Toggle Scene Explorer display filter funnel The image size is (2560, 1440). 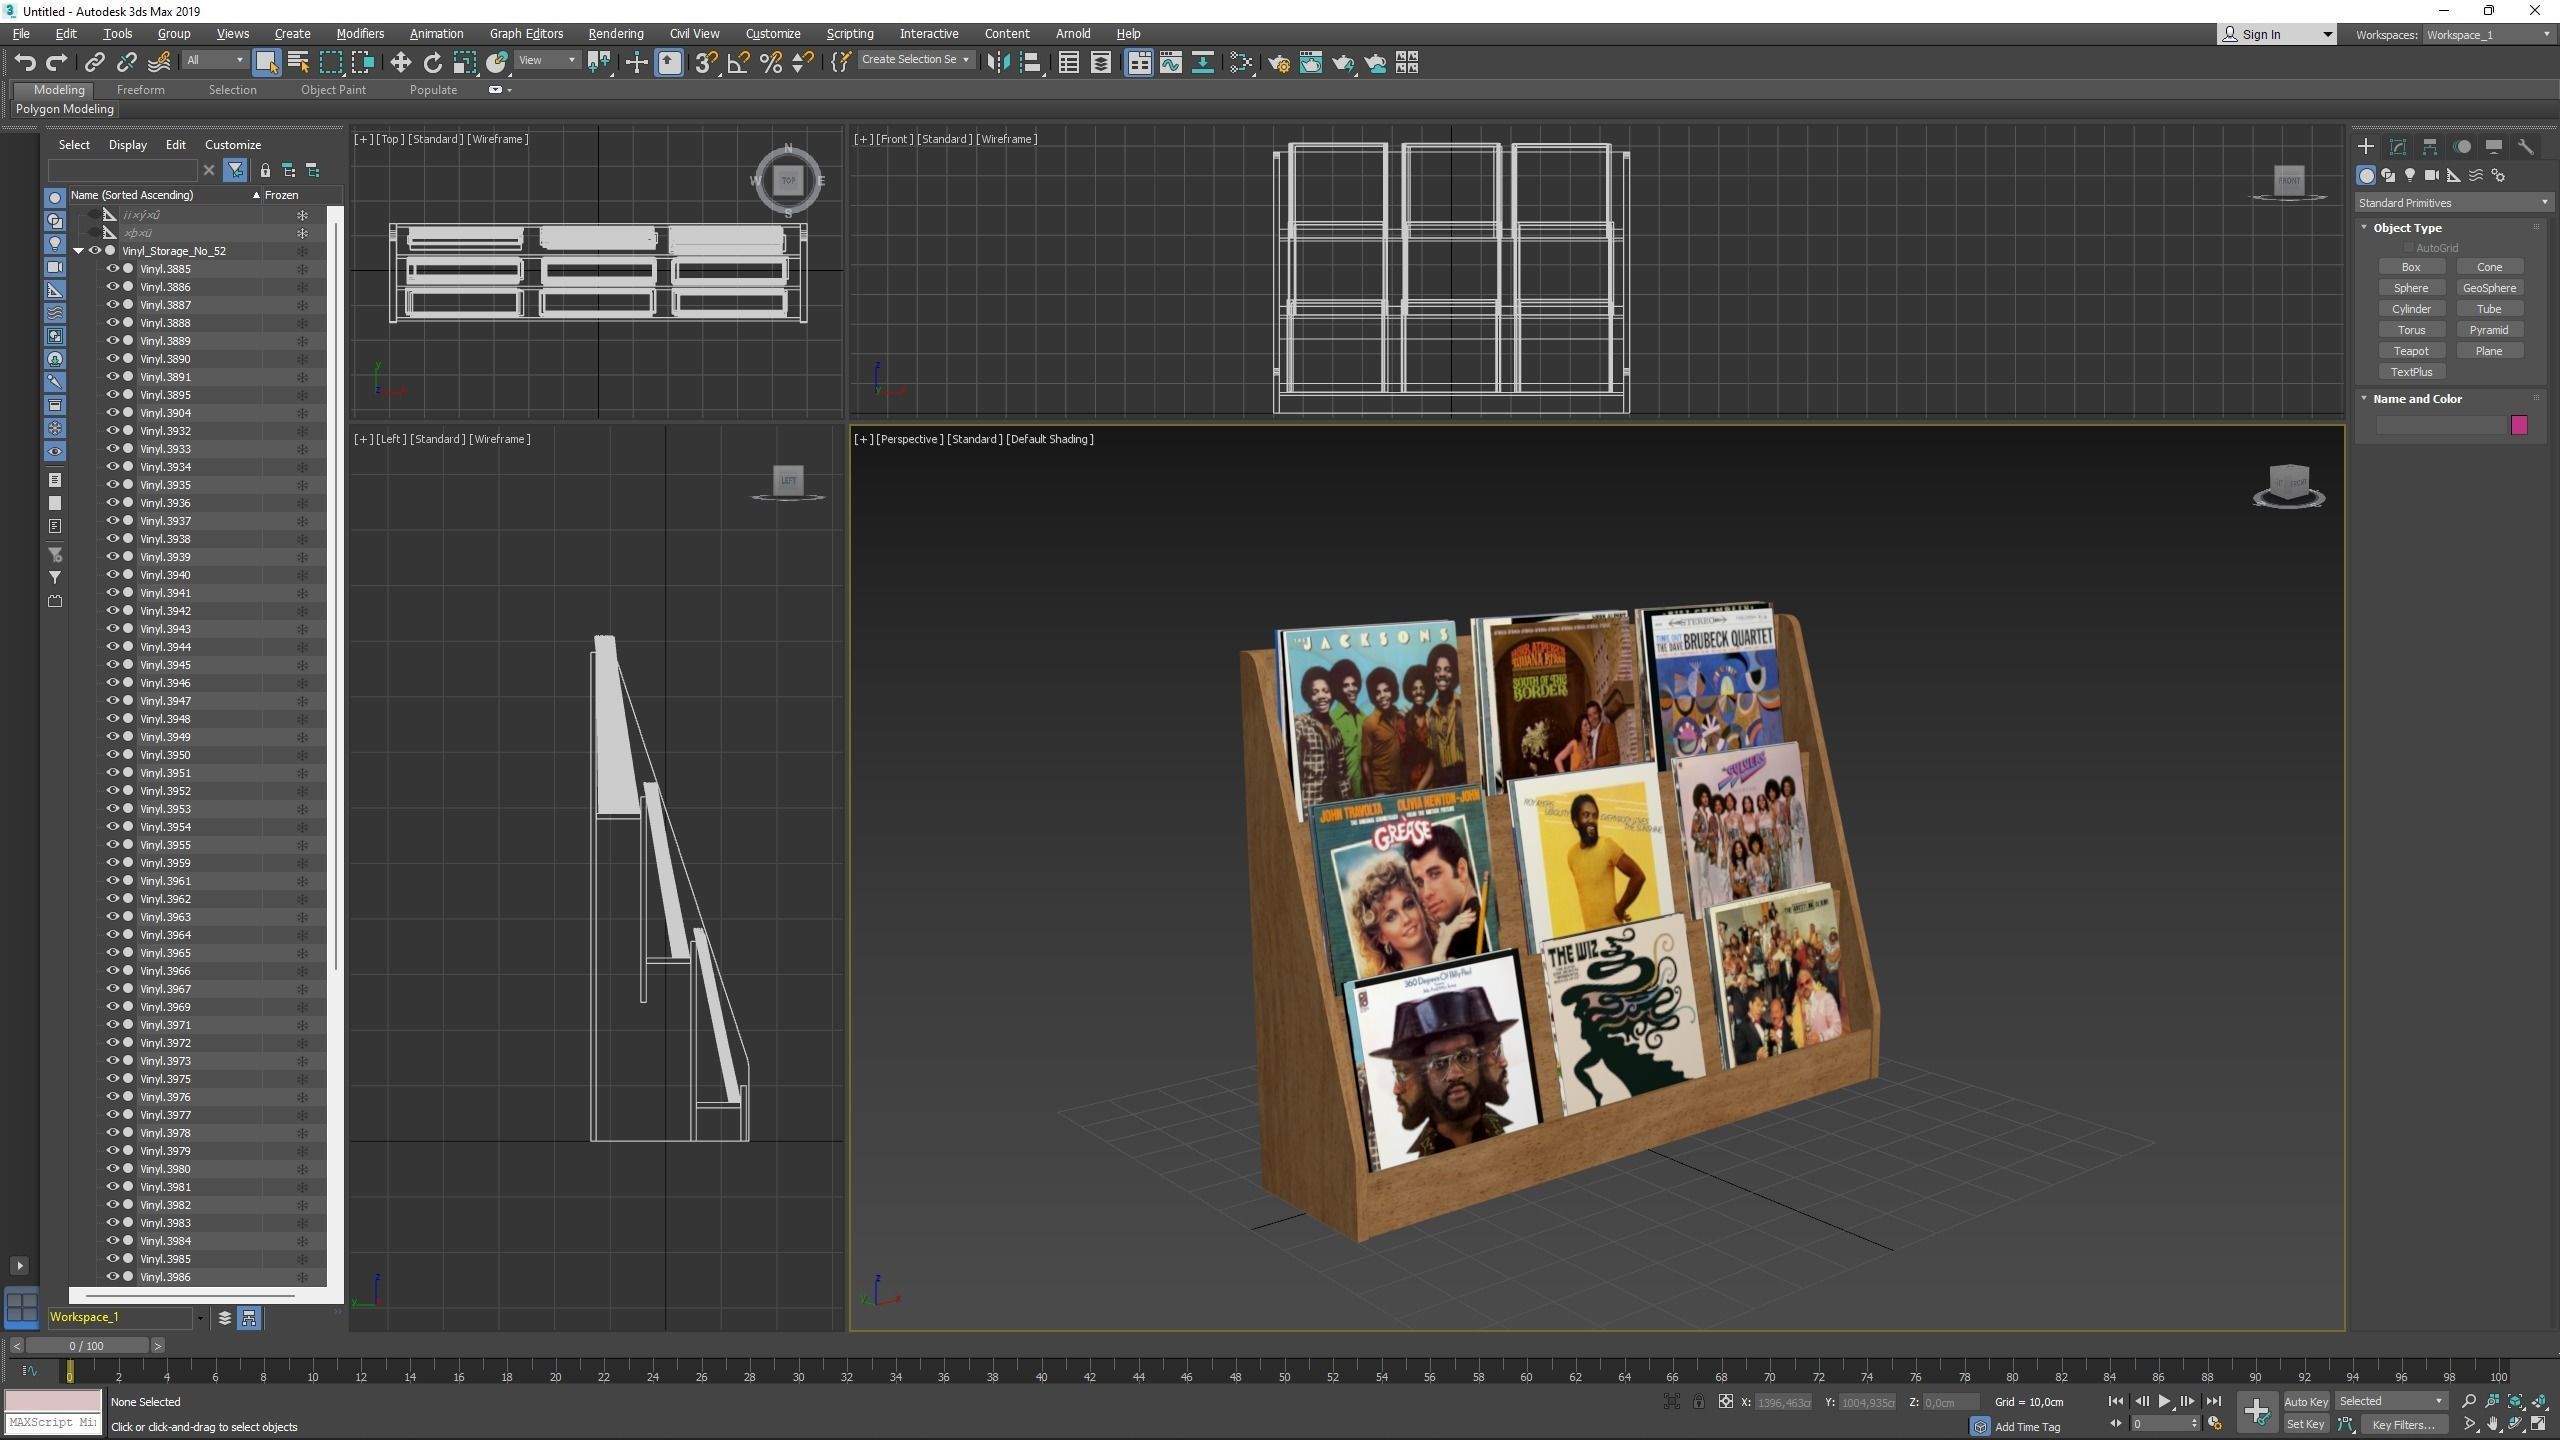click(236, 170)
